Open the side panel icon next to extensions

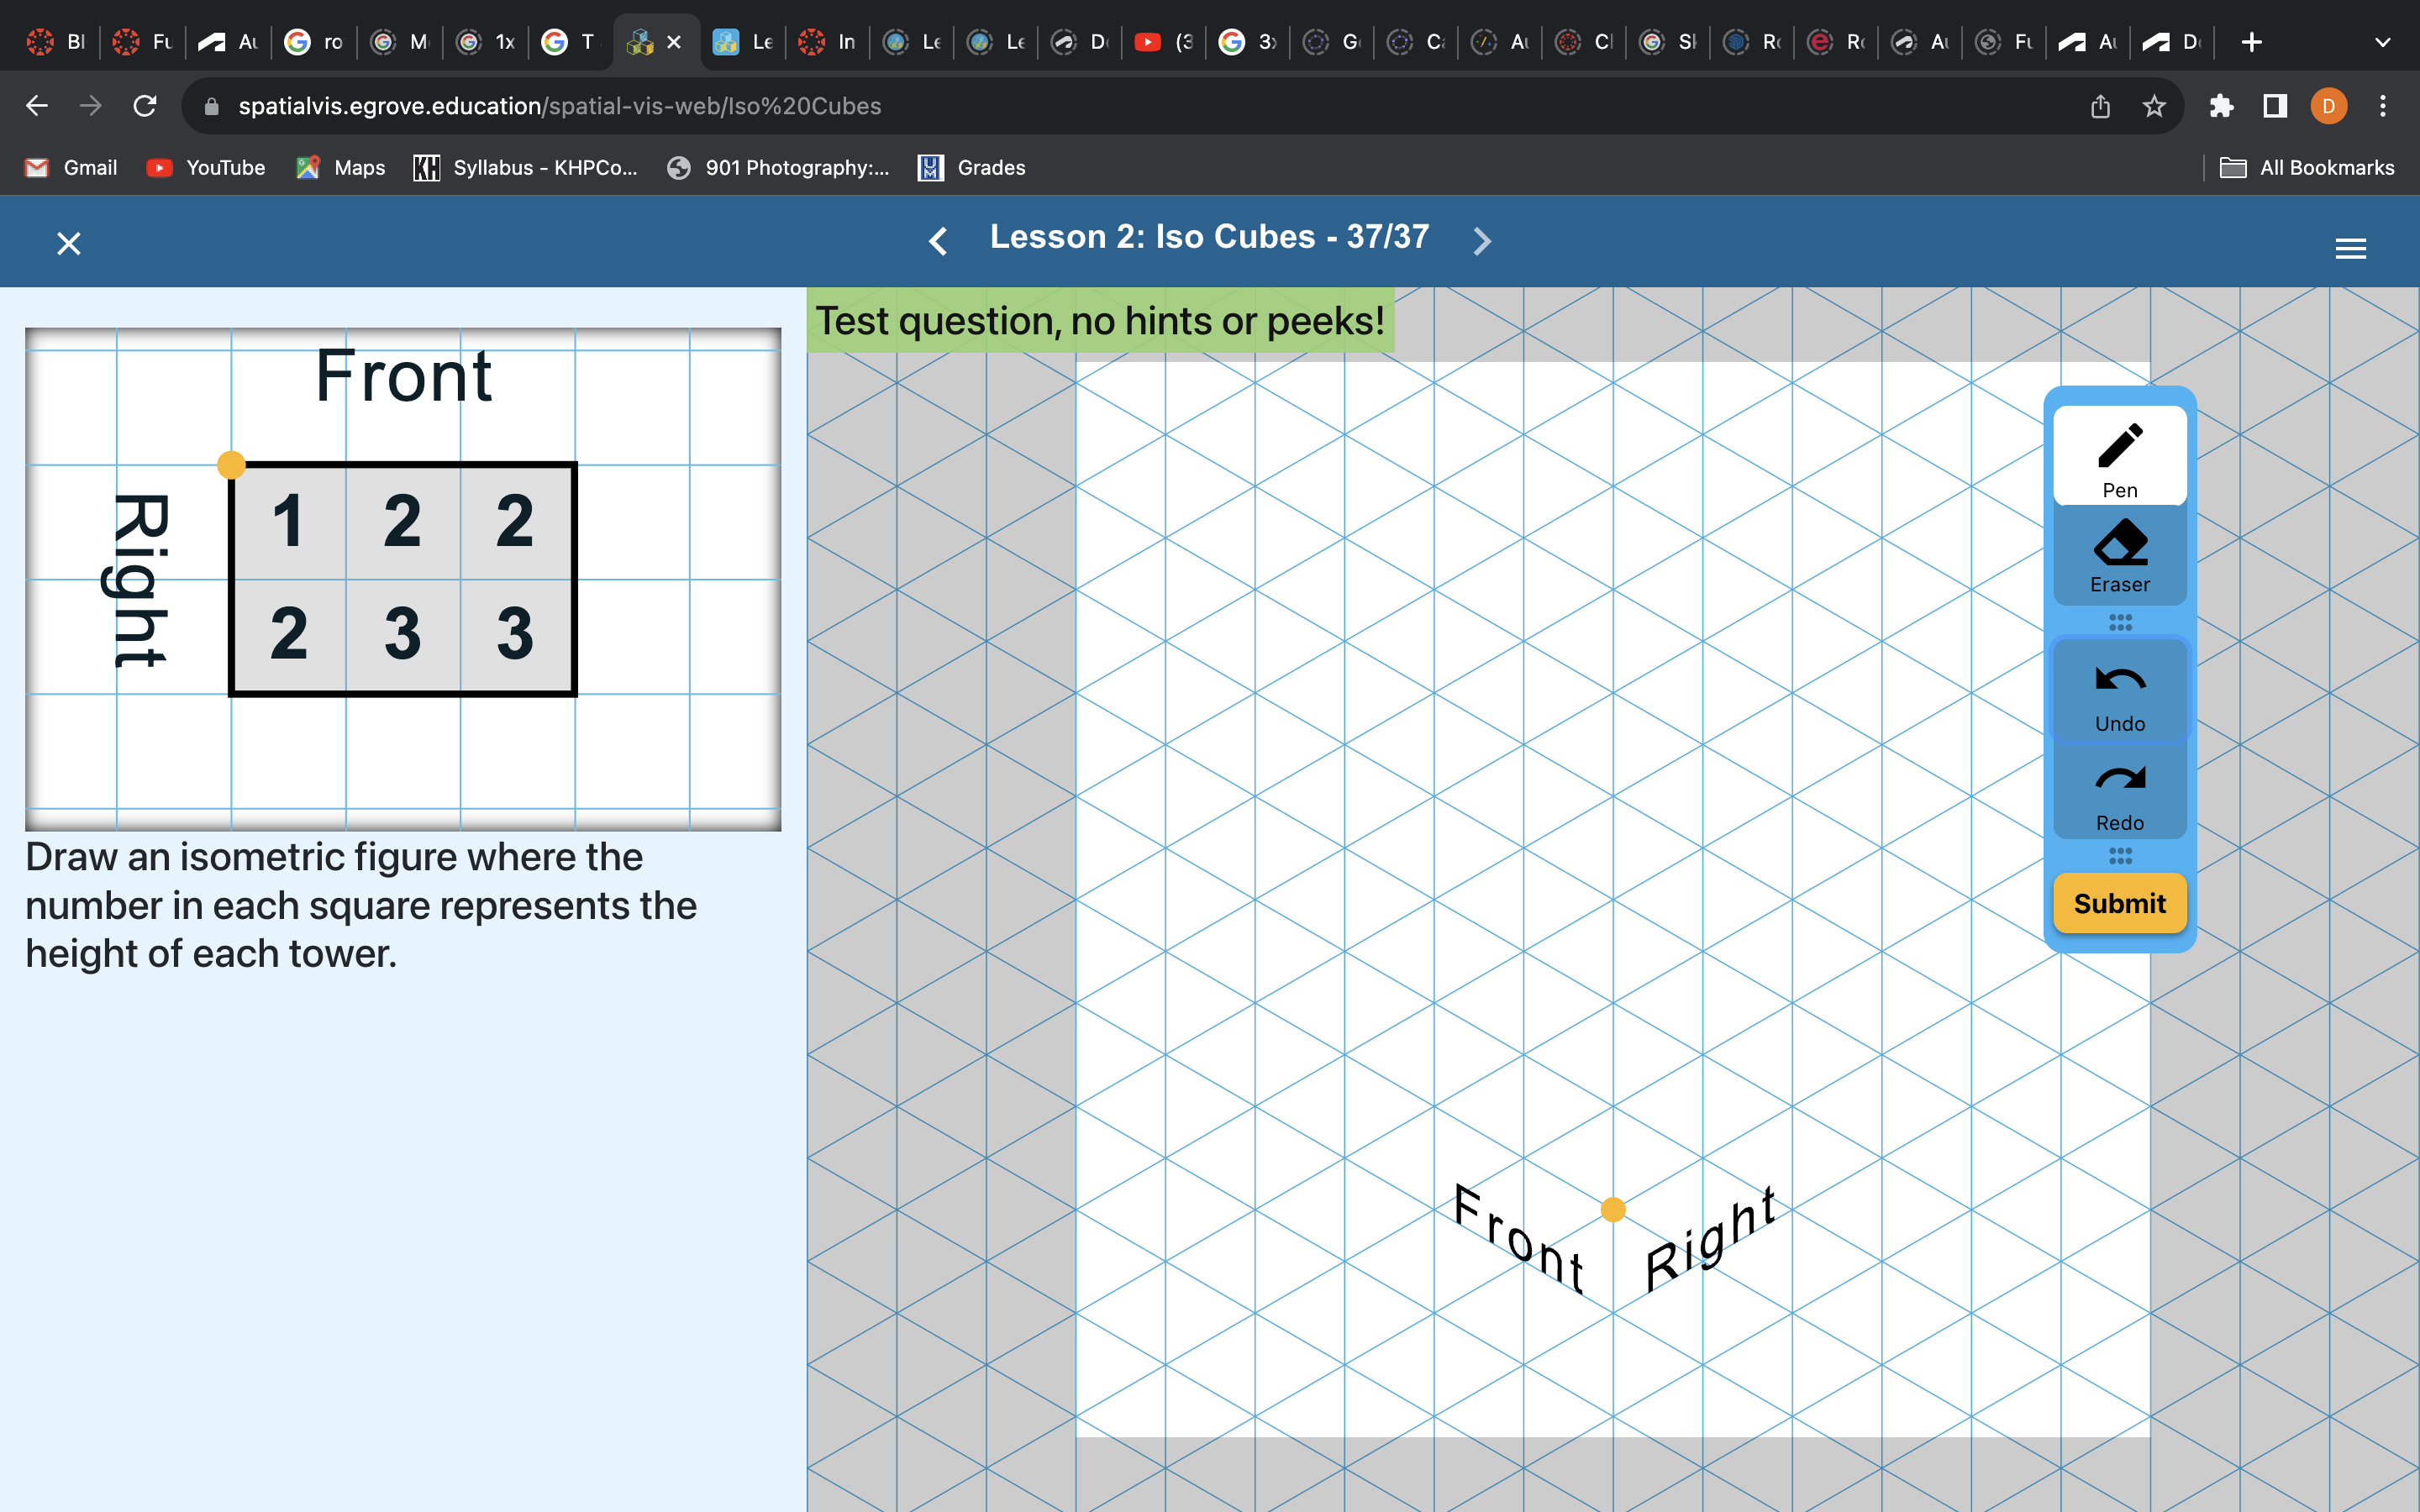click(x=2274, y=105)
